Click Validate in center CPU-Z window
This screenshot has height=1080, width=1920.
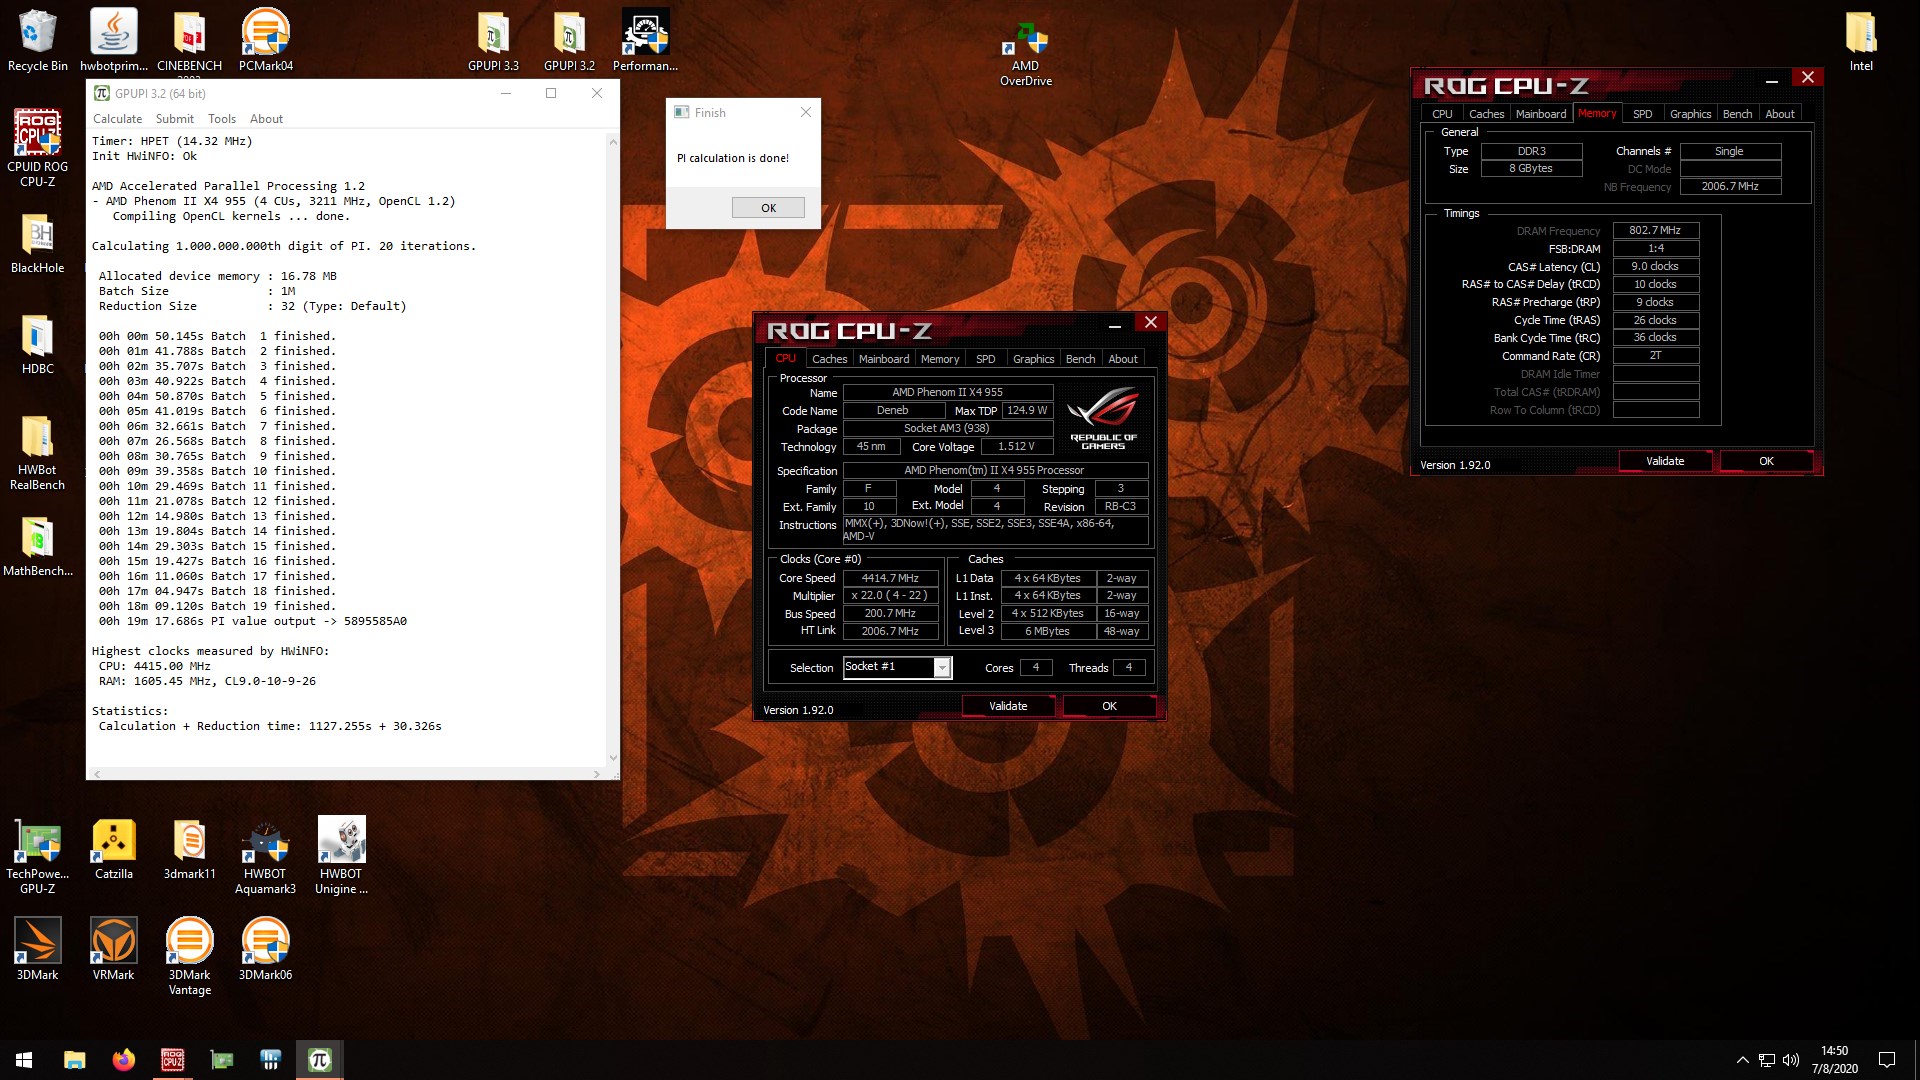coord(1008,706)
